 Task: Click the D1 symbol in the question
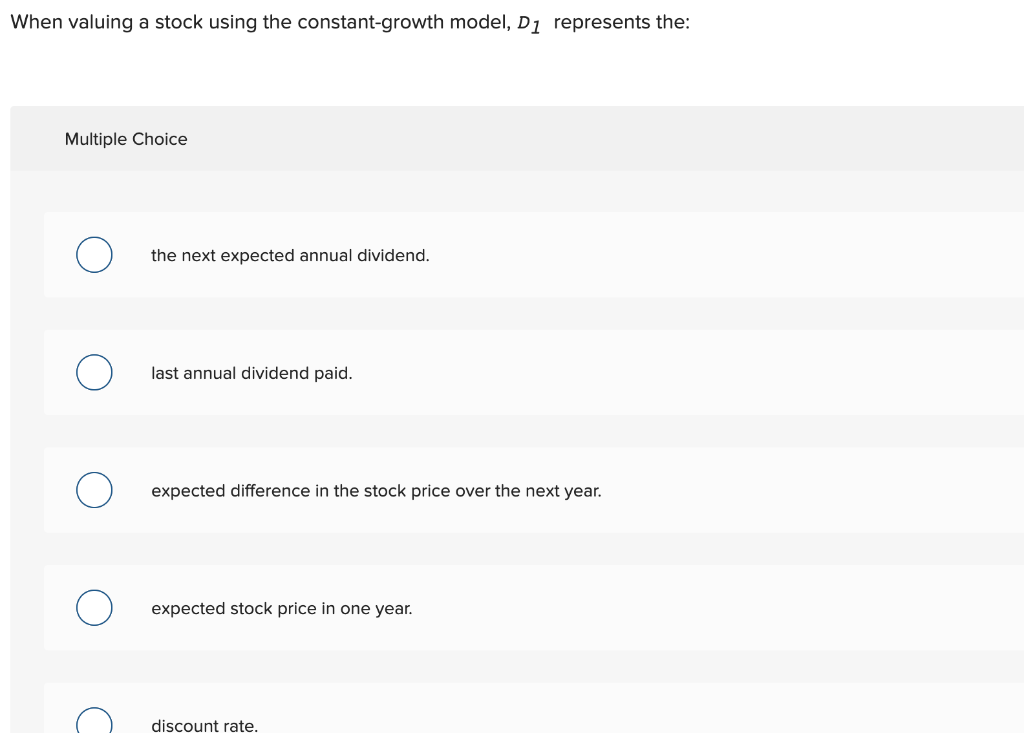(527, 24)
